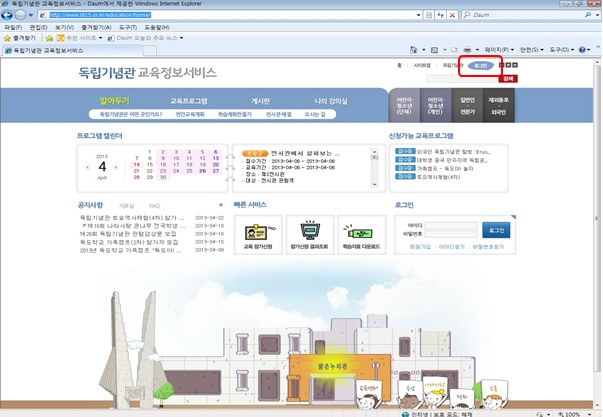Viewport: 603px width, 417px height.
Task: Click the refresh icon next to address bar
Action: pyautogui.click(x=442, y=16)
